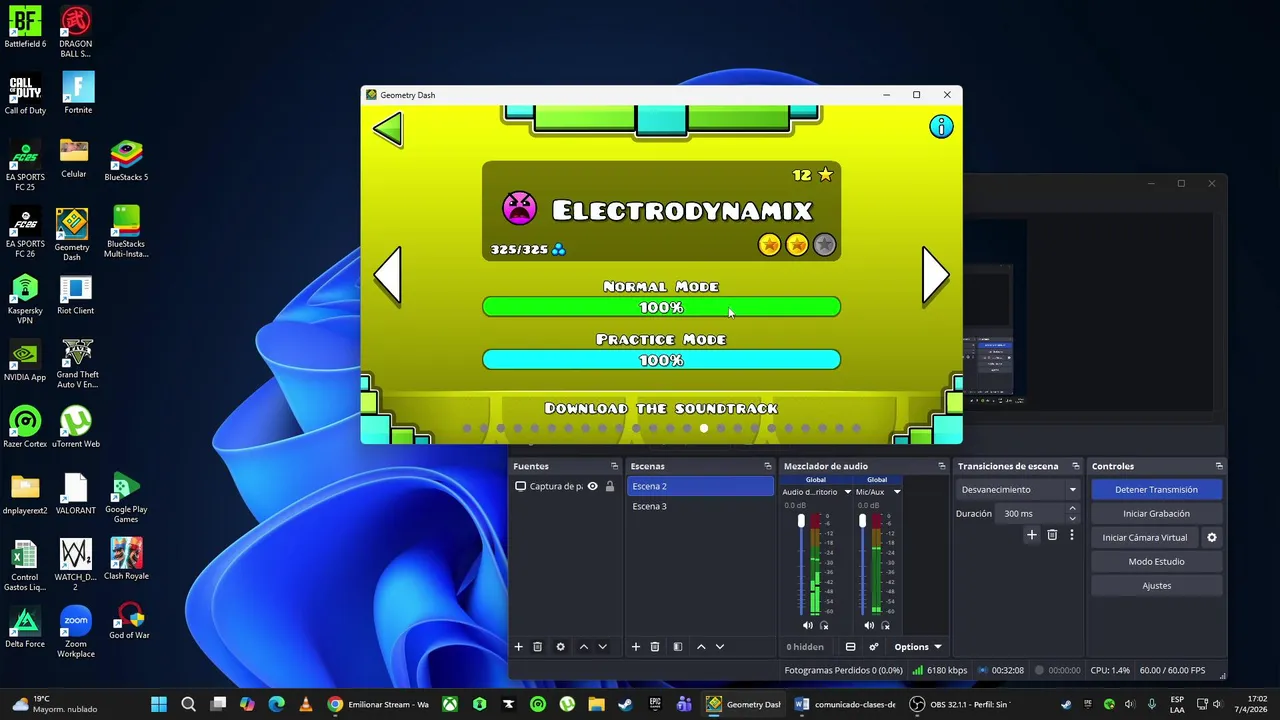This screenshot has width=1280, height=720.
Task: Move source down in Fuentes
Action: pyautogui.click(x=602, y=647)
